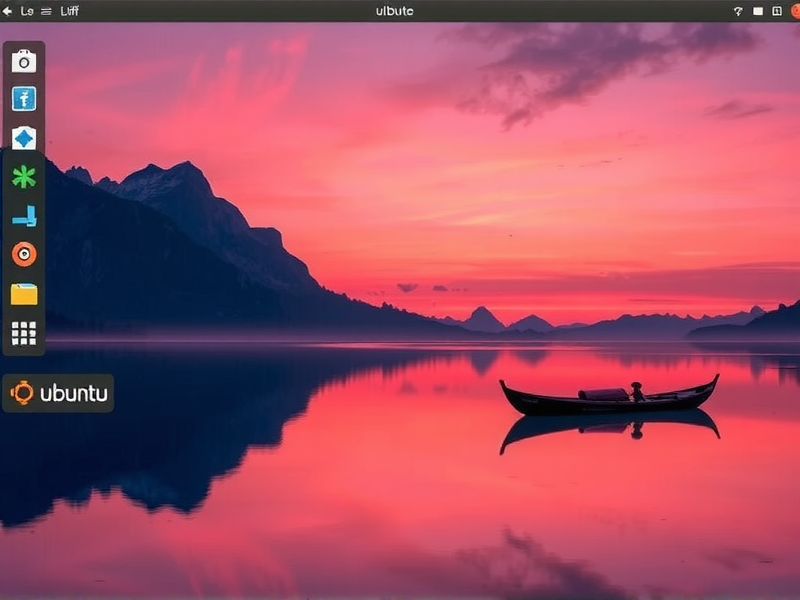Click the boat on the lake wallpaper

point(608,396)
